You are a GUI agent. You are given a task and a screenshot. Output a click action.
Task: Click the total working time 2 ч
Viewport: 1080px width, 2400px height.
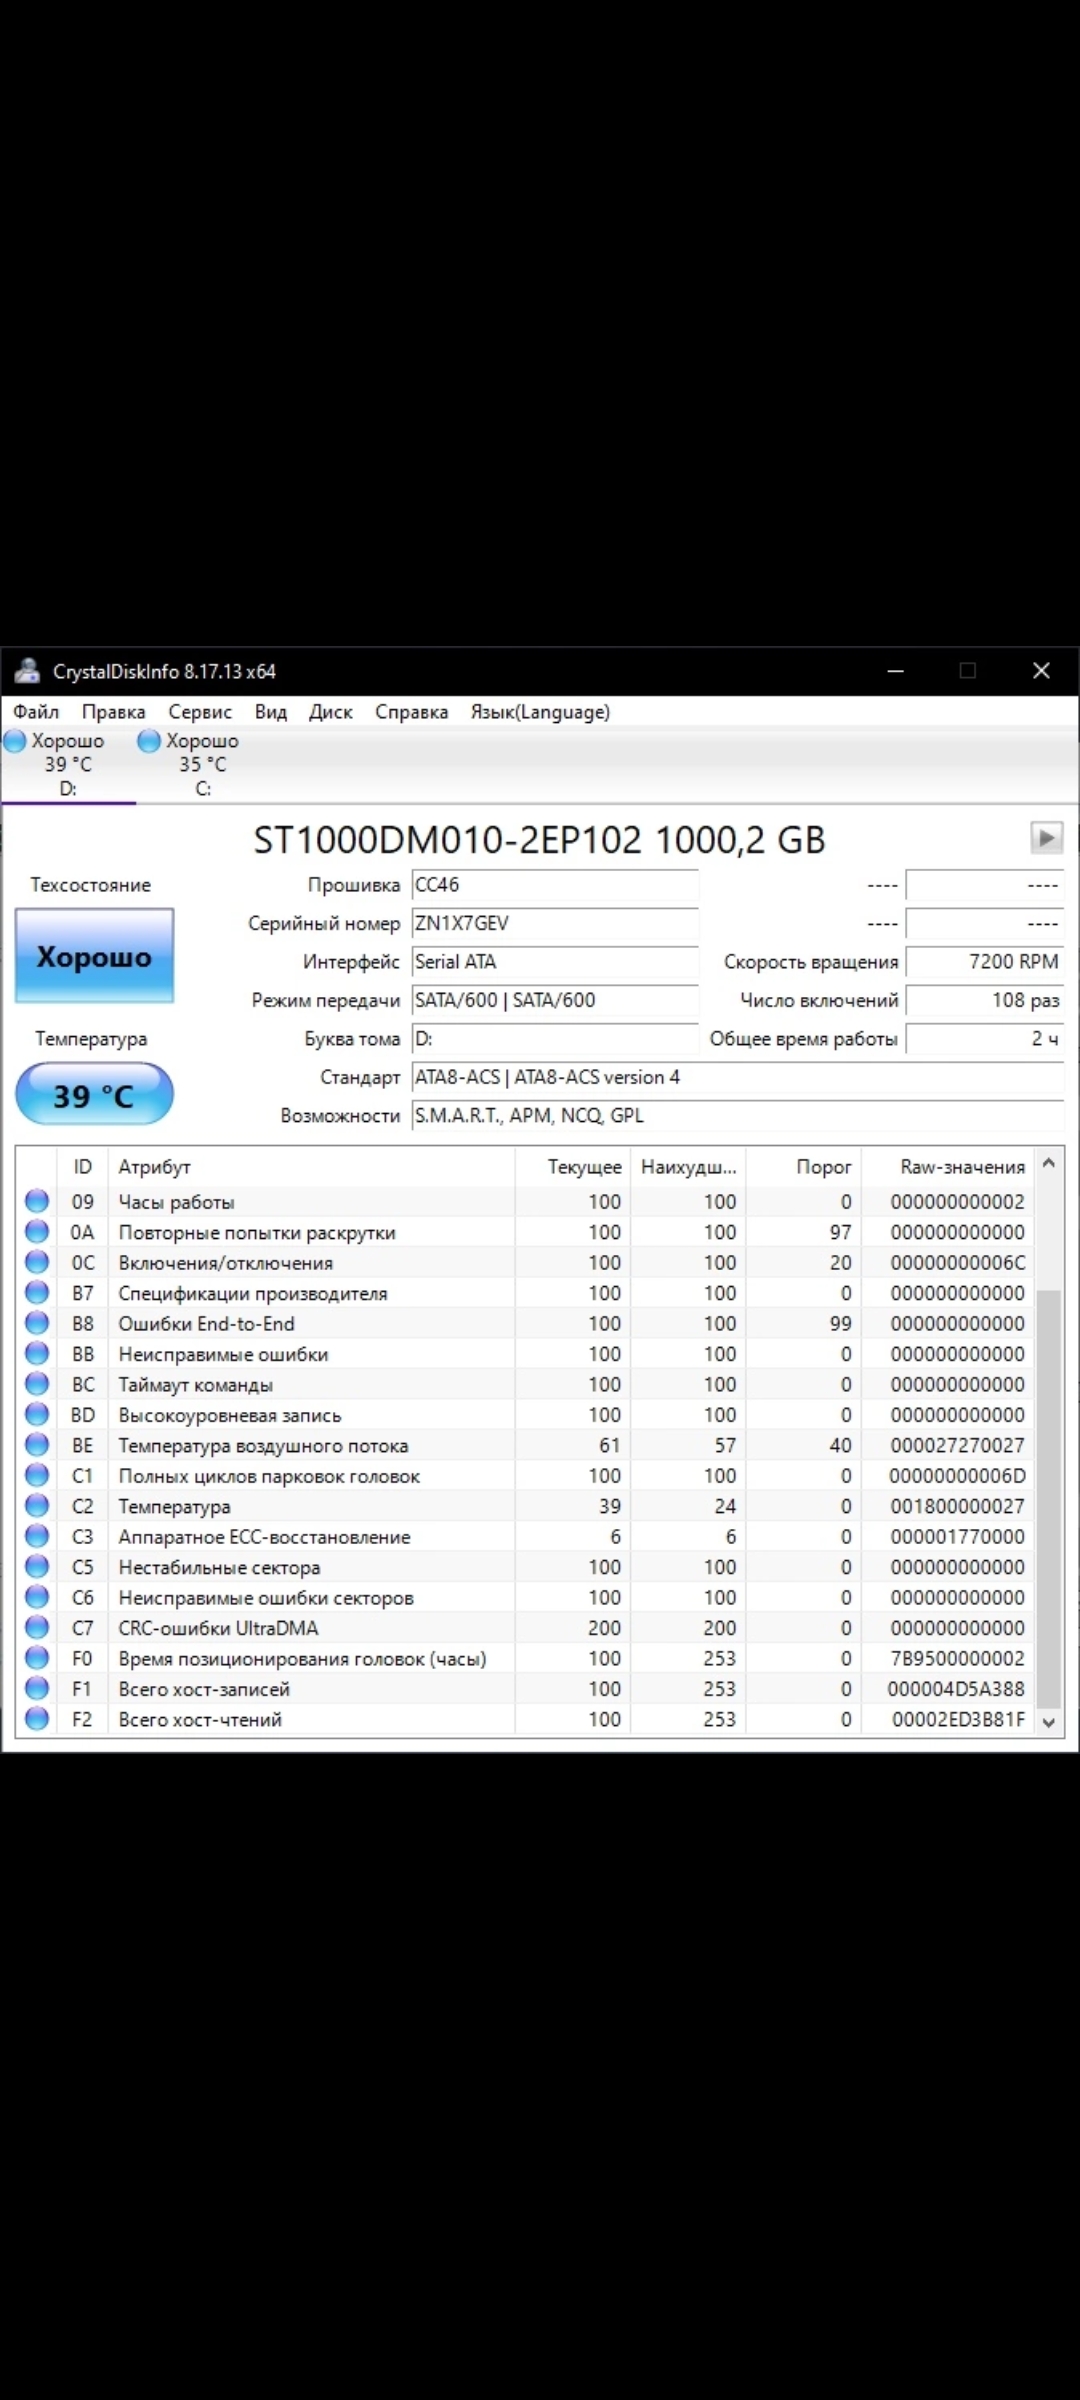point(984,1039)
